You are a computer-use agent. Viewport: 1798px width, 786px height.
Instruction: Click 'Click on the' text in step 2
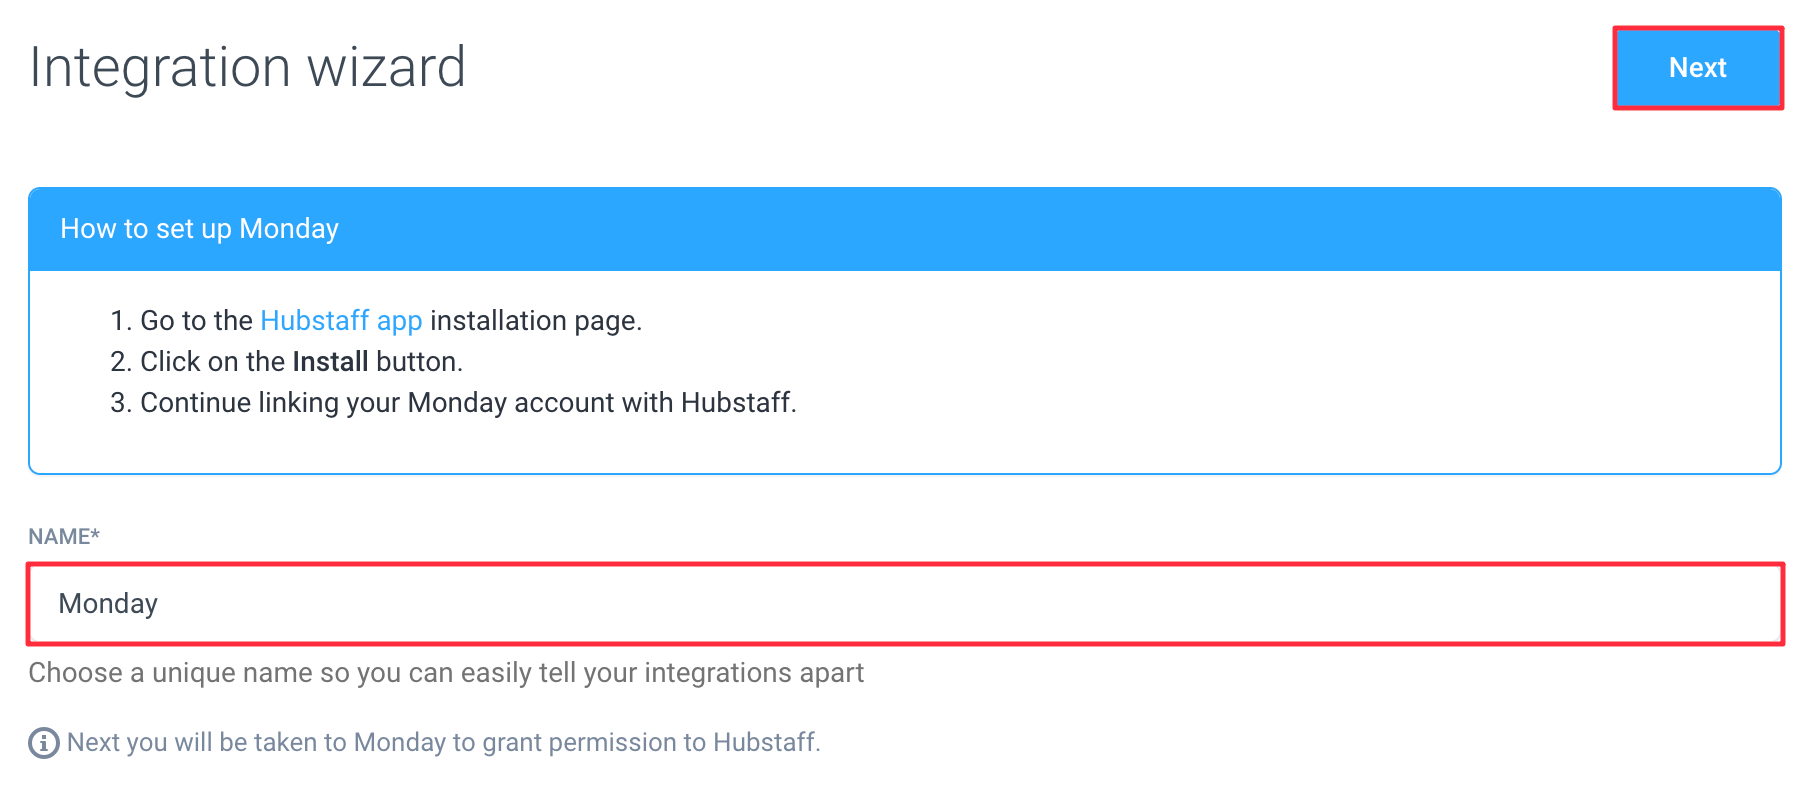[212, 361]
